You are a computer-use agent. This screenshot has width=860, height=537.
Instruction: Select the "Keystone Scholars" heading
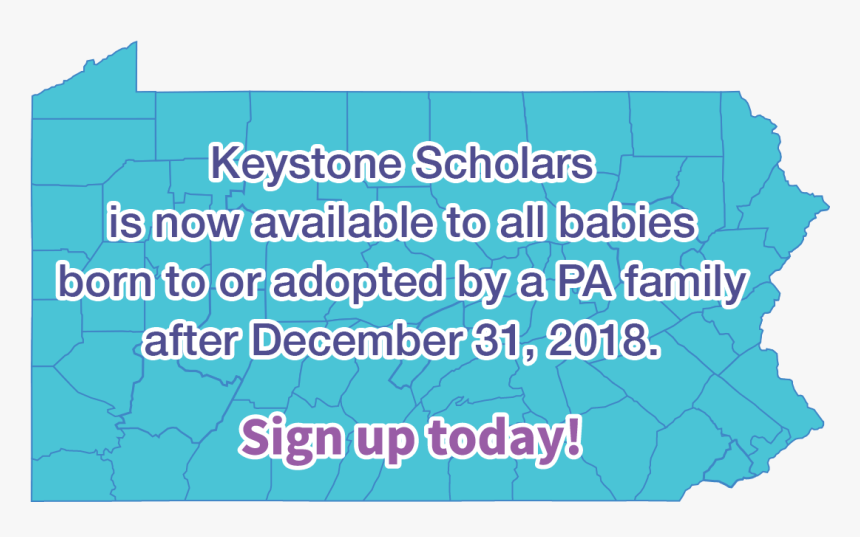(x=402, y=164)
